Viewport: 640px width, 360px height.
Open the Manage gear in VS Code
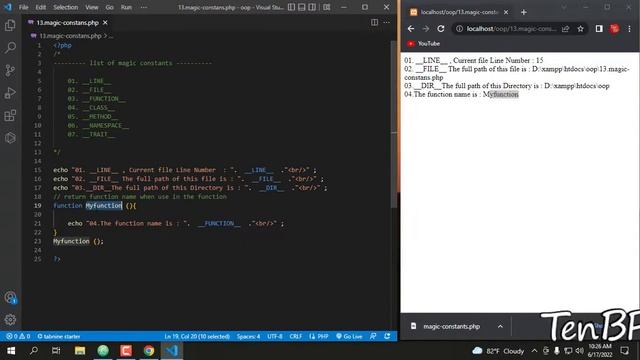tap(10, 320)
